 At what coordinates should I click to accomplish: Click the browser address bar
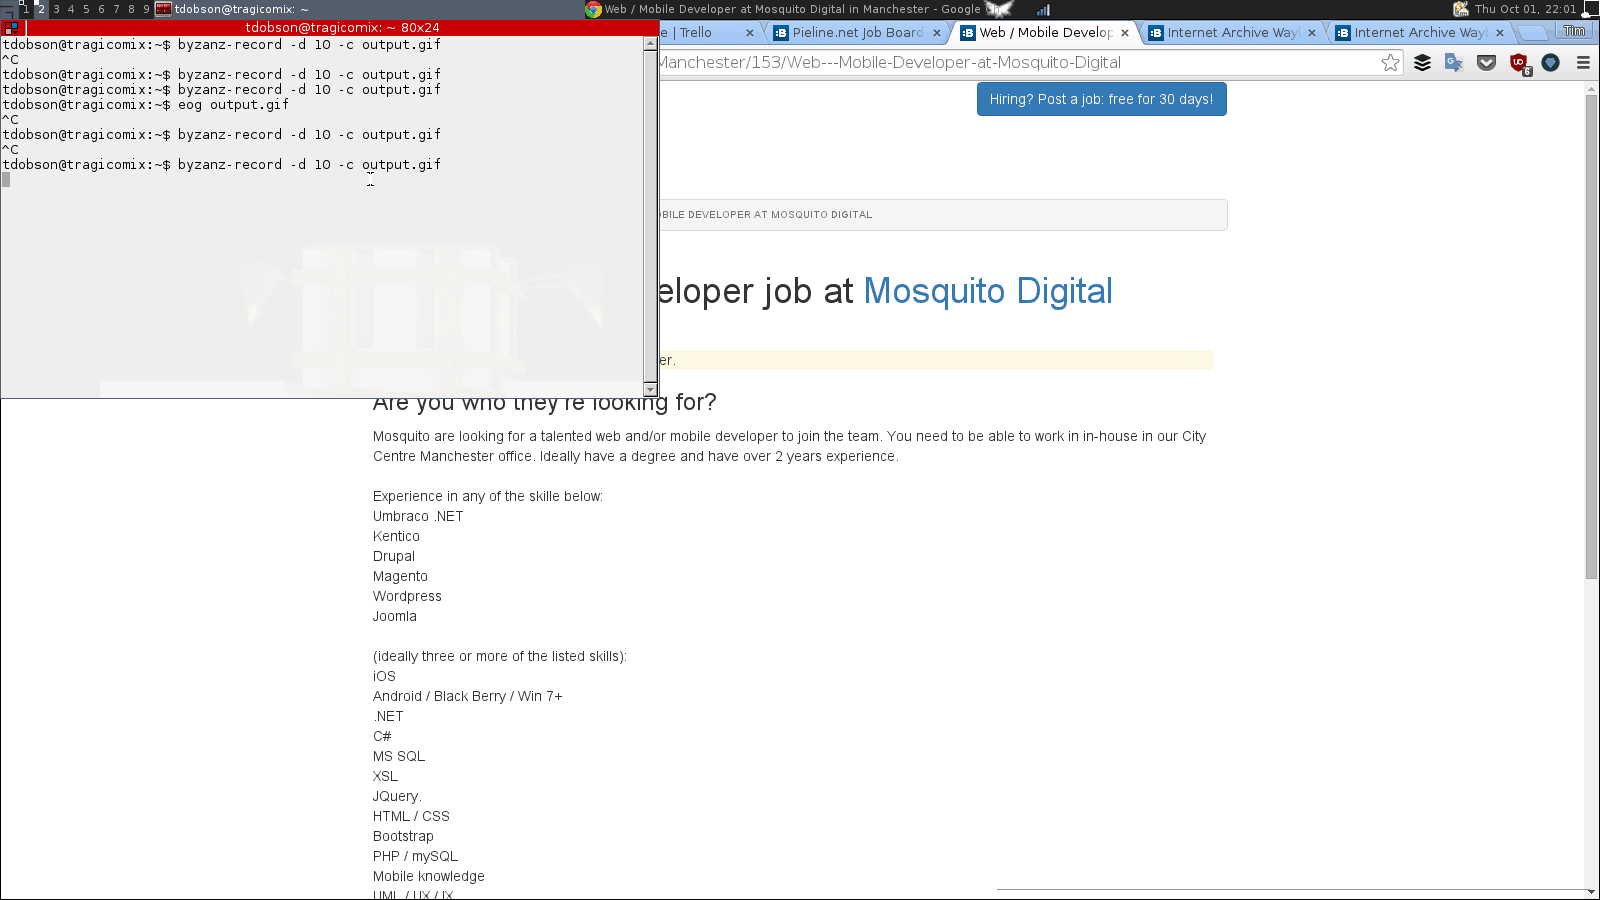pyautogui.click(x=1000, y=63)
